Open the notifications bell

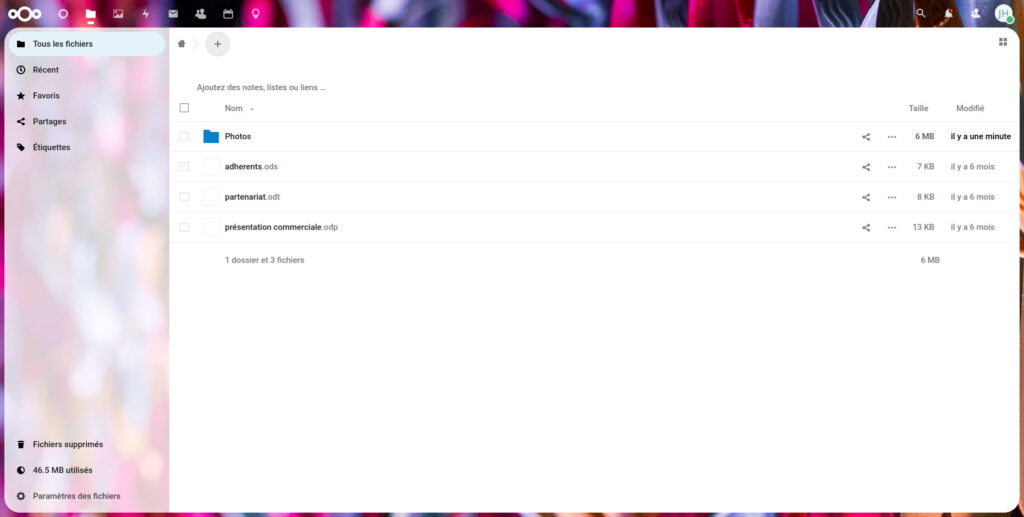coord(948,14)
